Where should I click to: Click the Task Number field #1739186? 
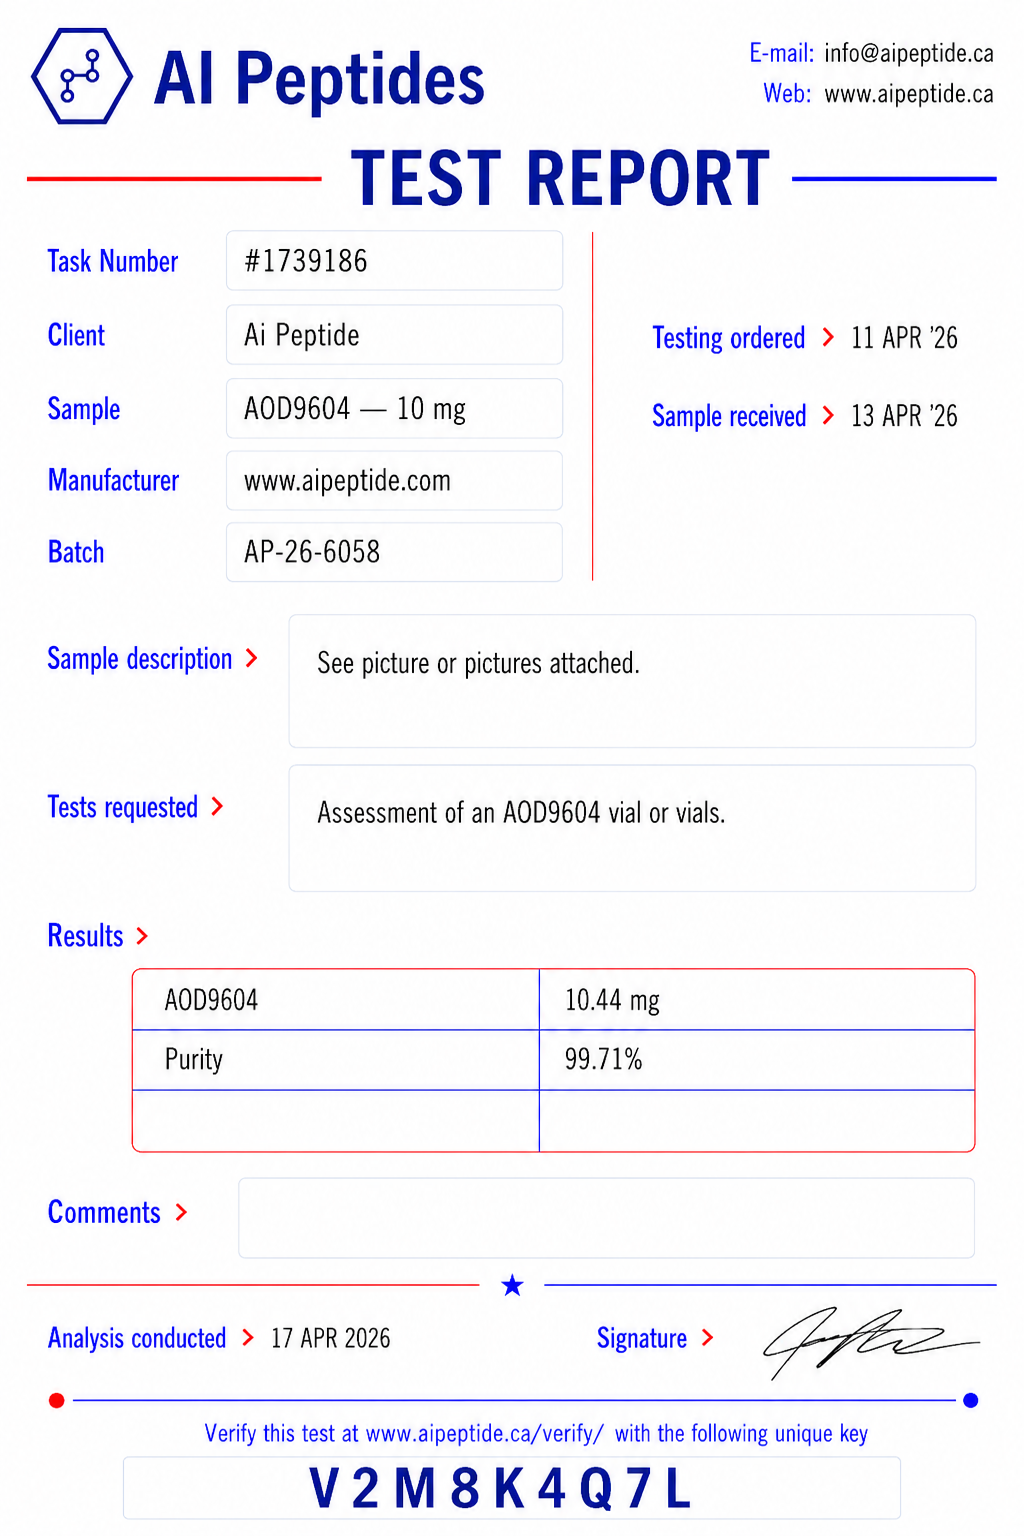coord(394,261)
